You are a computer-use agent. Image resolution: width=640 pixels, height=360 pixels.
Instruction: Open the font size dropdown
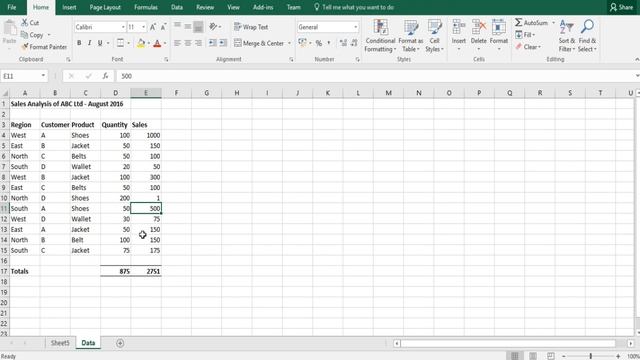click(143, 27)
